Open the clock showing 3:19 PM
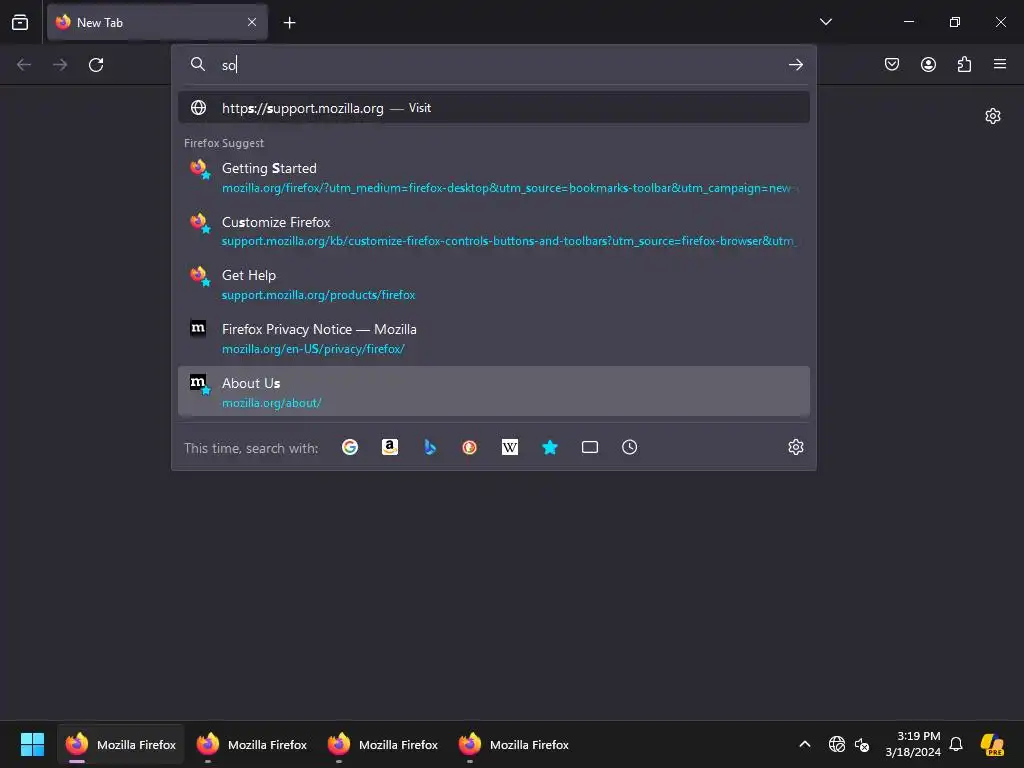Image resolution: width=1024 pixels, height=768 pixels. [x=913, y=744]
